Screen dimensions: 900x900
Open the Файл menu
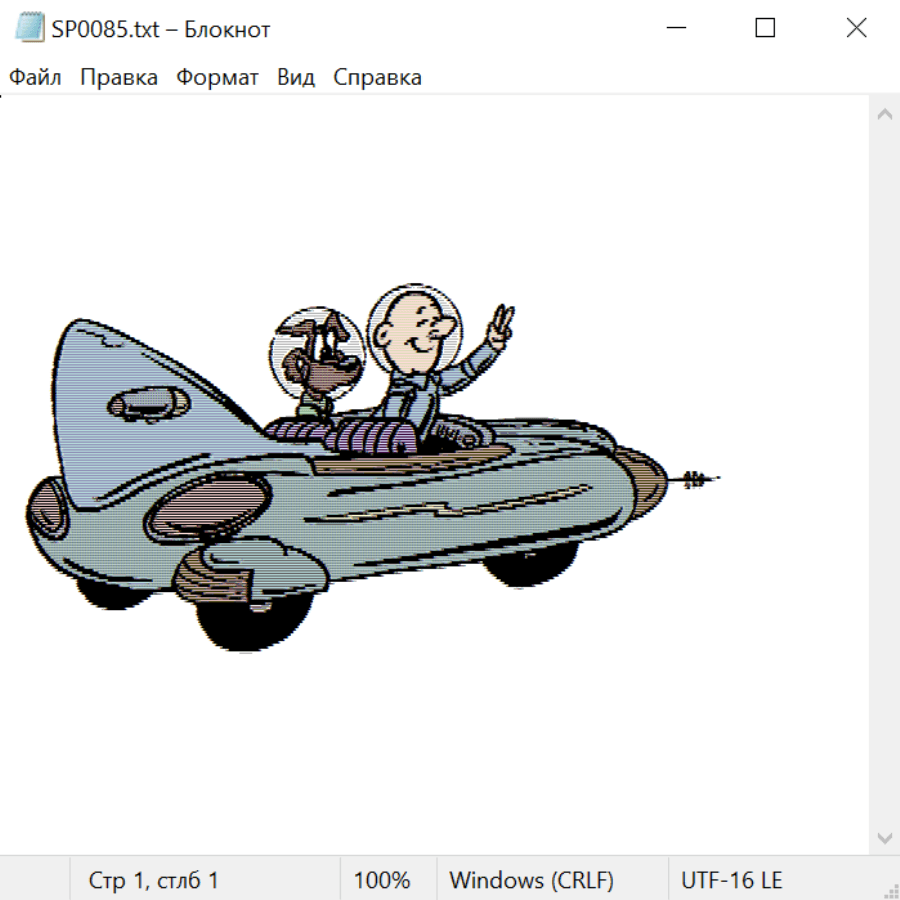35,77
